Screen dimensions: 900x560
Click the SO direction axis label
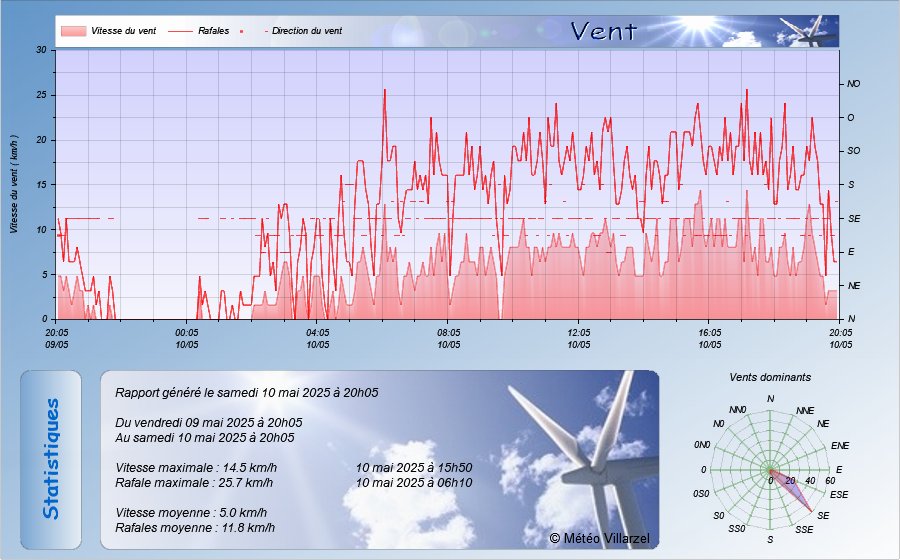click(x=854, y=151)
